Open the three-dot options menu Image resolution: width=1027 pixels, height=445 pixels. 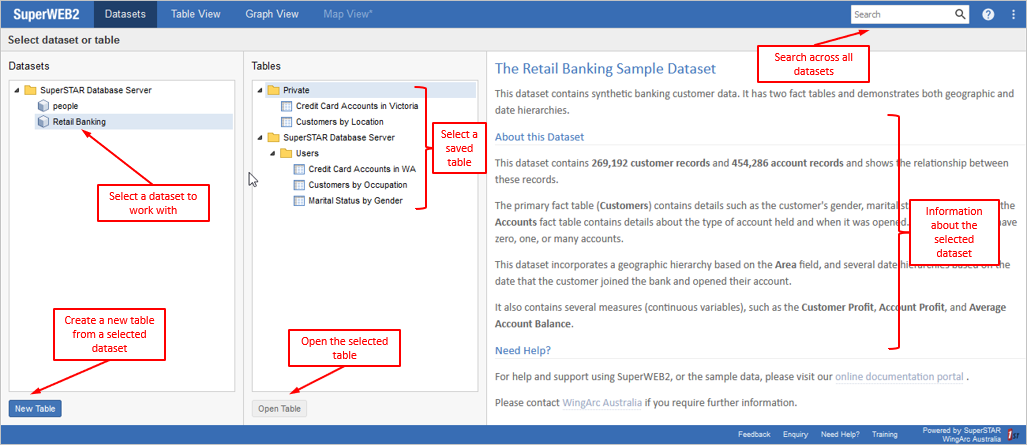tap(1012, 15)
